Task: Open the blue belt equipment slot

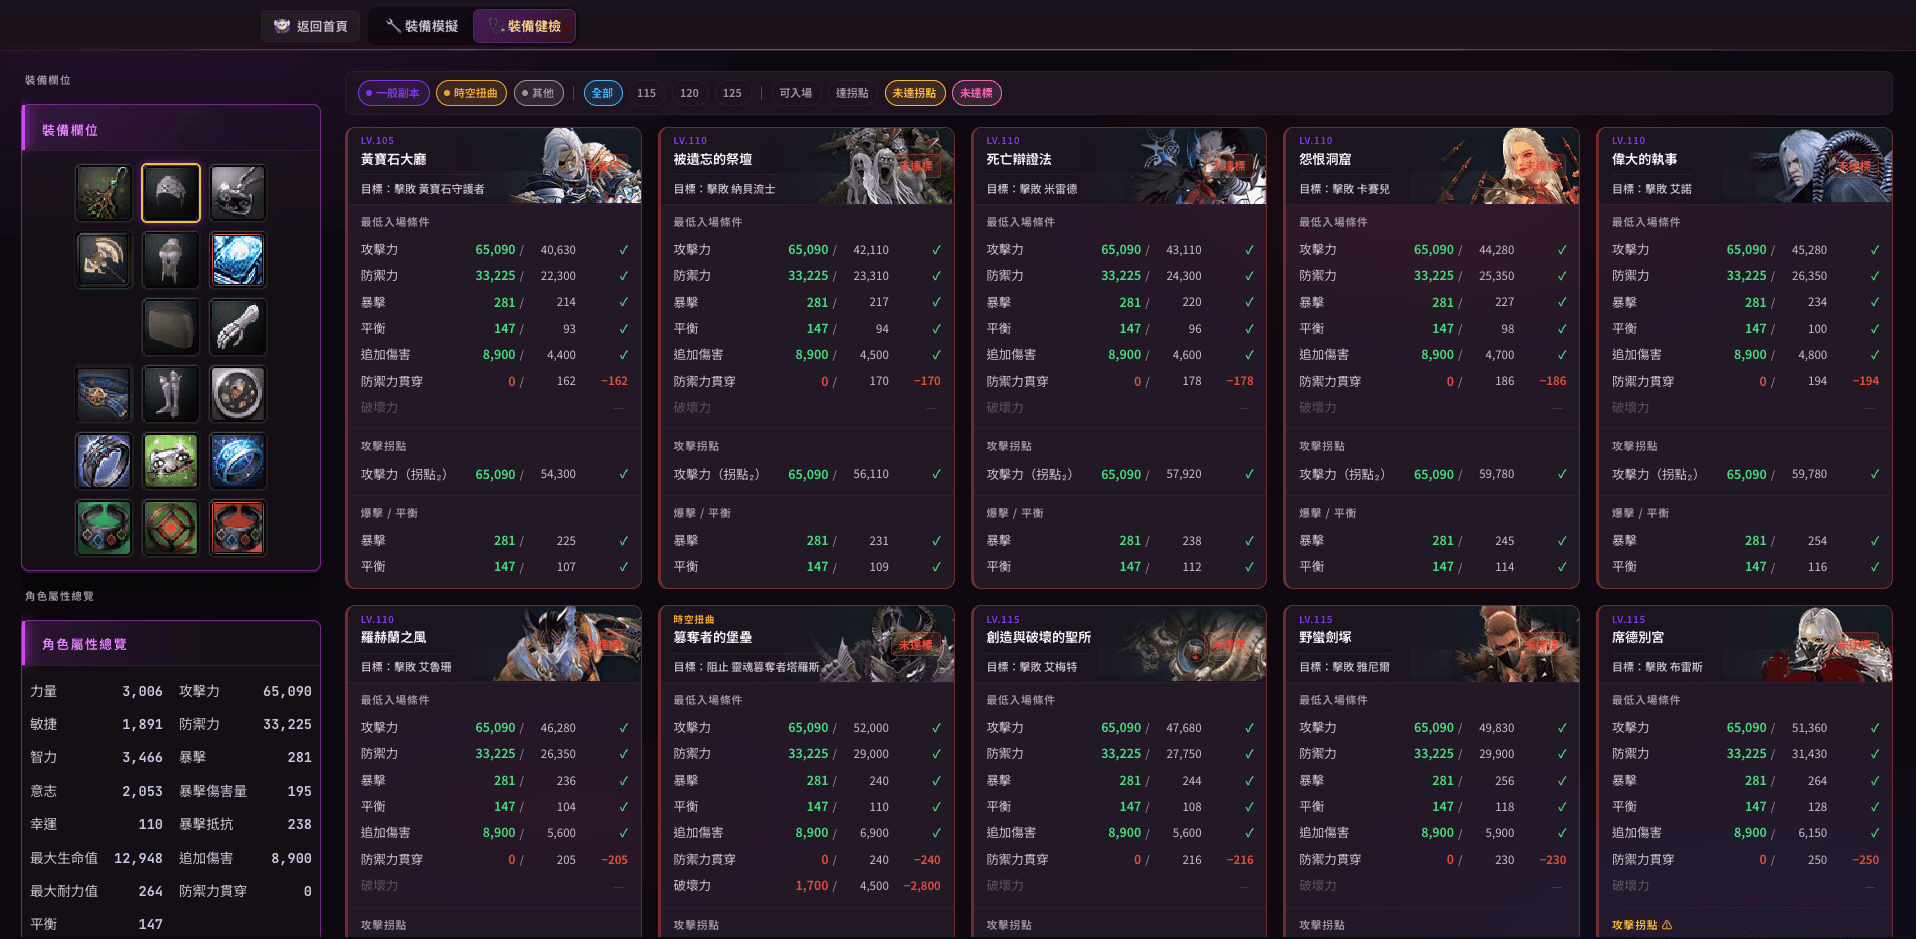Action: 104,394
